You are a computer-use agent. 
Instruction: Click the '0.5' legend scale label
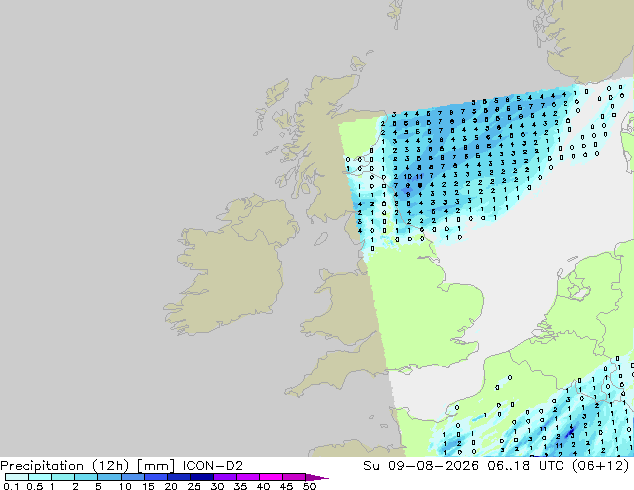pyautogui.click(x=34, y=486)
